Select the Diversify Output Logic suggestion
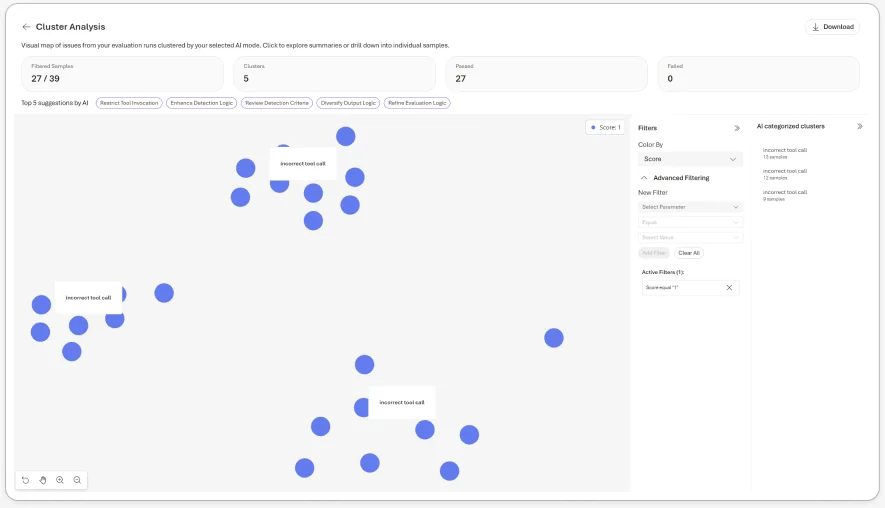Screen dimensions: 885x508 348,103
